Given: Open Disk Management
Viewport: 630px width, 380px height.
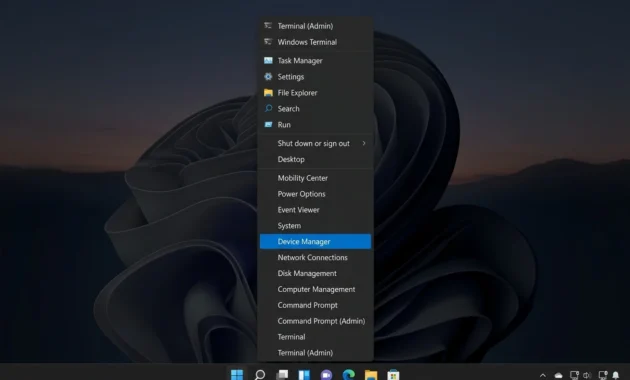Looking at the screenshot, I should [315, 274].
